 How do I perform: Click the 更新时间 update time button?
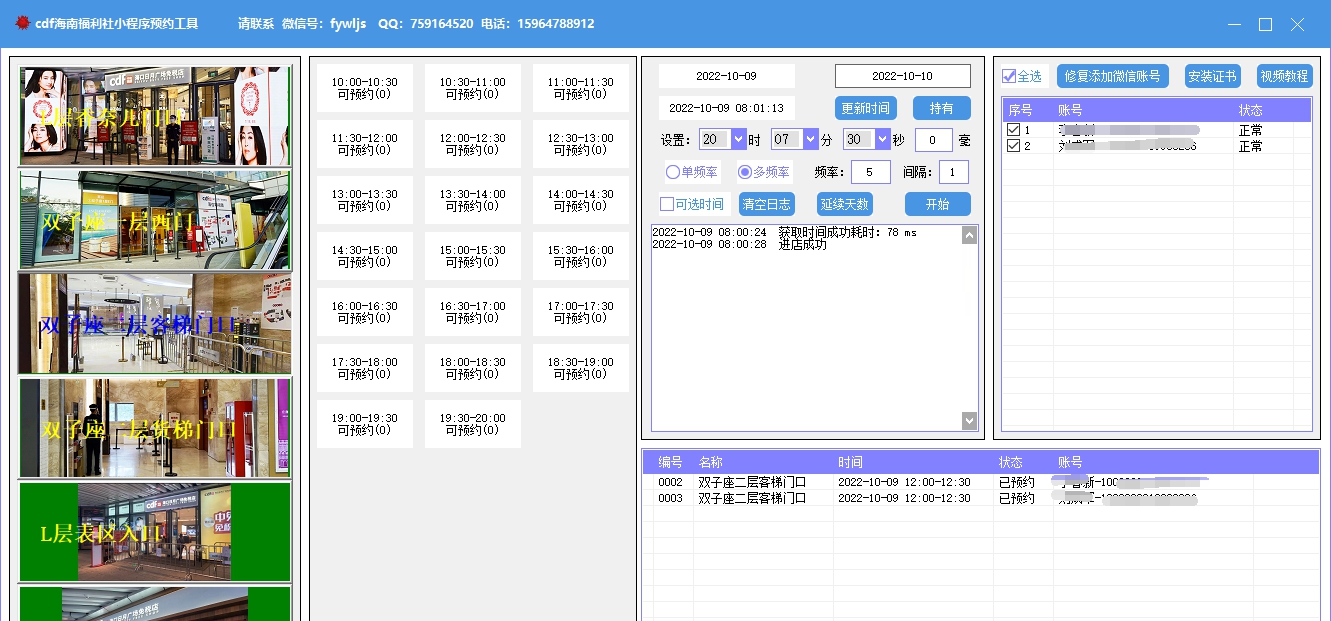(x=866, y=107)
